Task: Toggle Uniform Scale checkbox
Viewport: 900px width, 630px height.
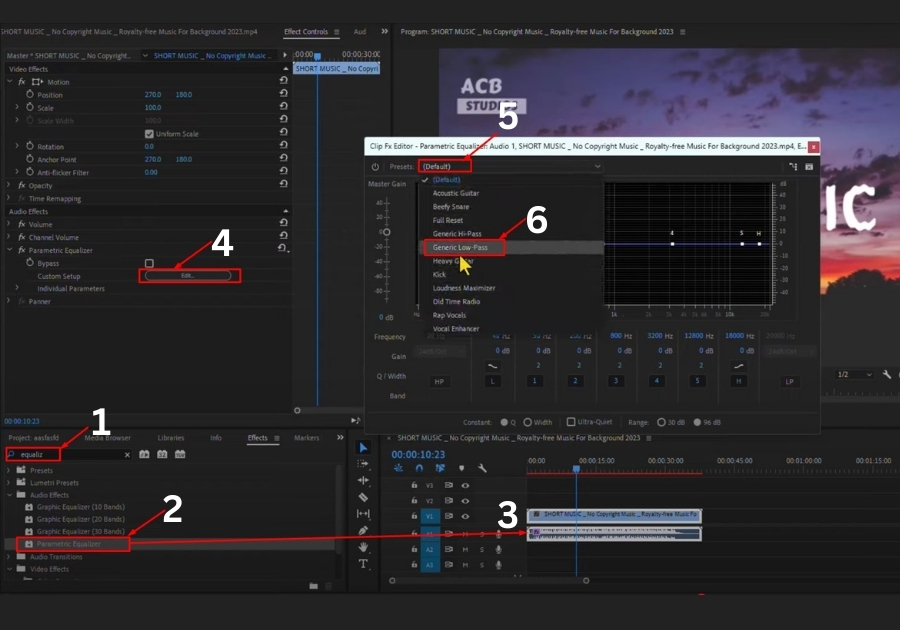Action: coord(149,134)
